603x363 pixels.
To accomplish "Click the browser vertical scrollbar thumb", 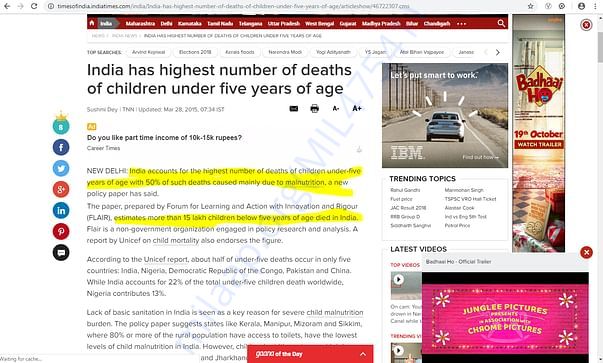I will tap(600, 47).
